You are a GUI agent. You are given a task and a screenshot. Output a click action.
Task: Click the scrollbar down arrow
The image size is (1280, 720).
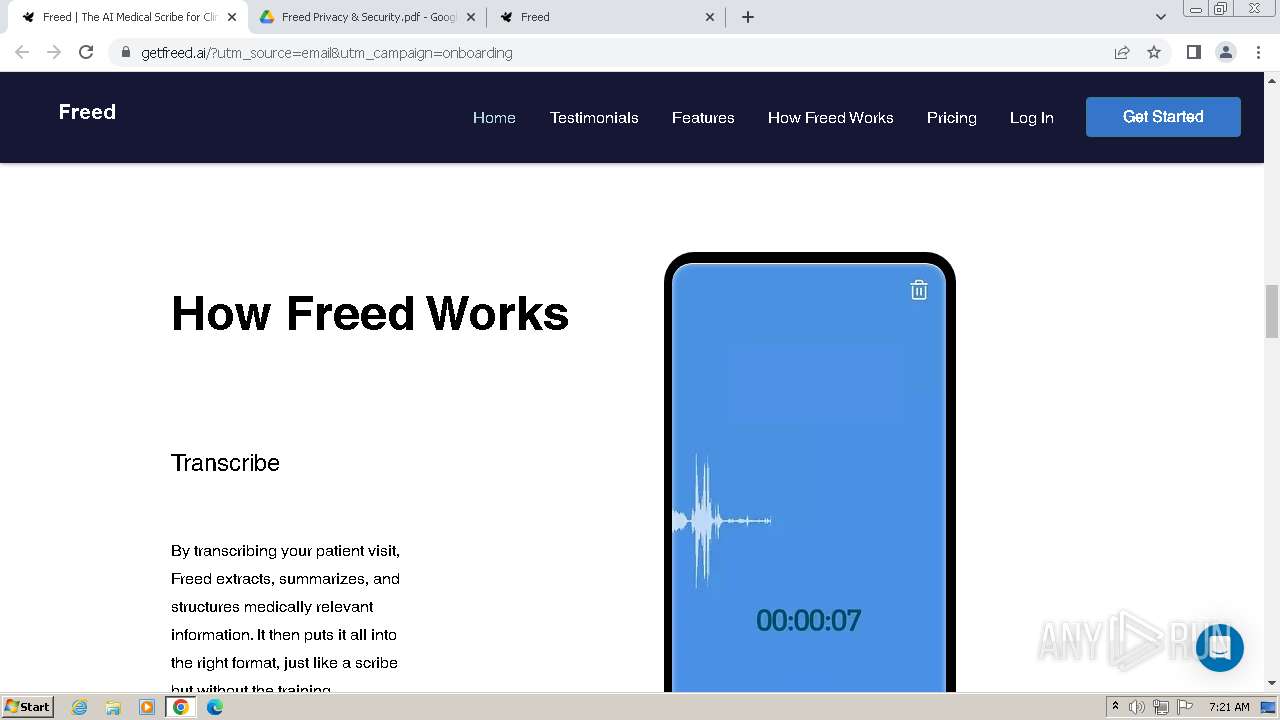click(x=1272, y=683)
